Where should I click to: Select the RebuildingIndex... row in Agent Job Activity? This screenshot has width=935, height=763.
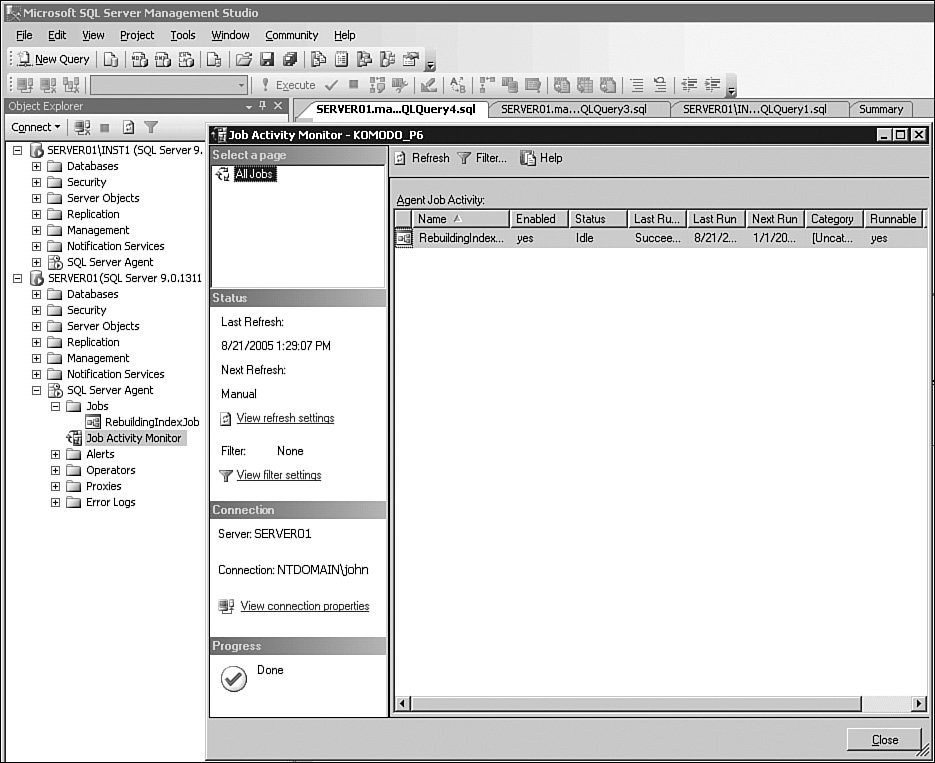[661, 238]
